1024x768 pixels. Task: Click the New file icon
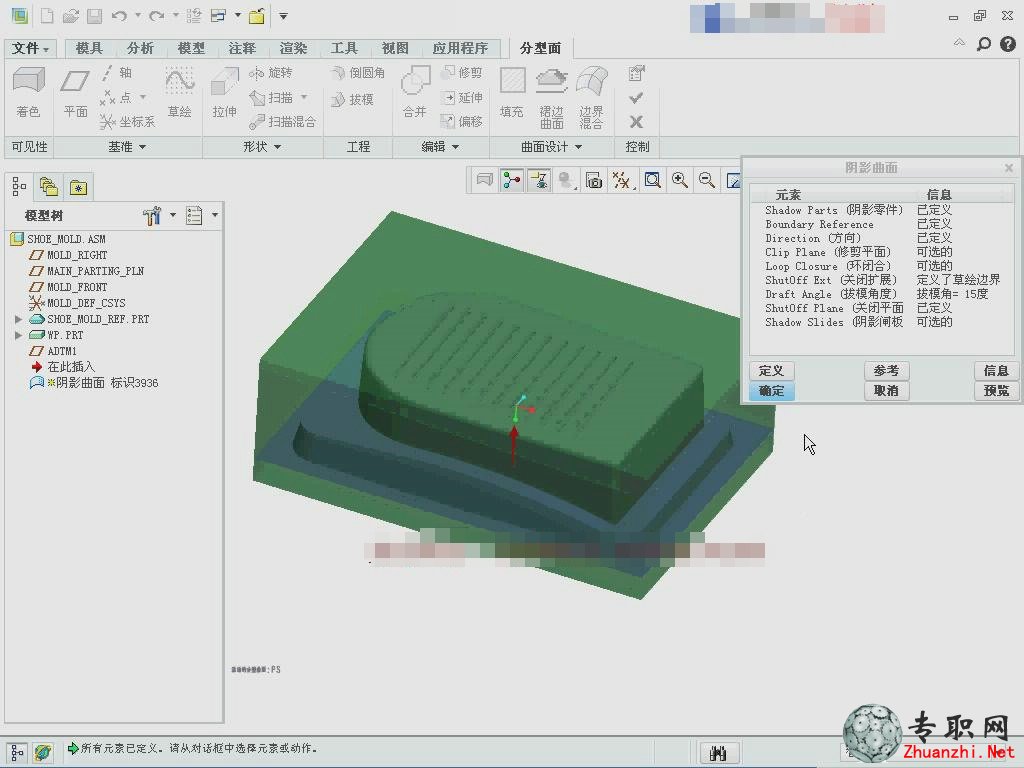(47, 16)
